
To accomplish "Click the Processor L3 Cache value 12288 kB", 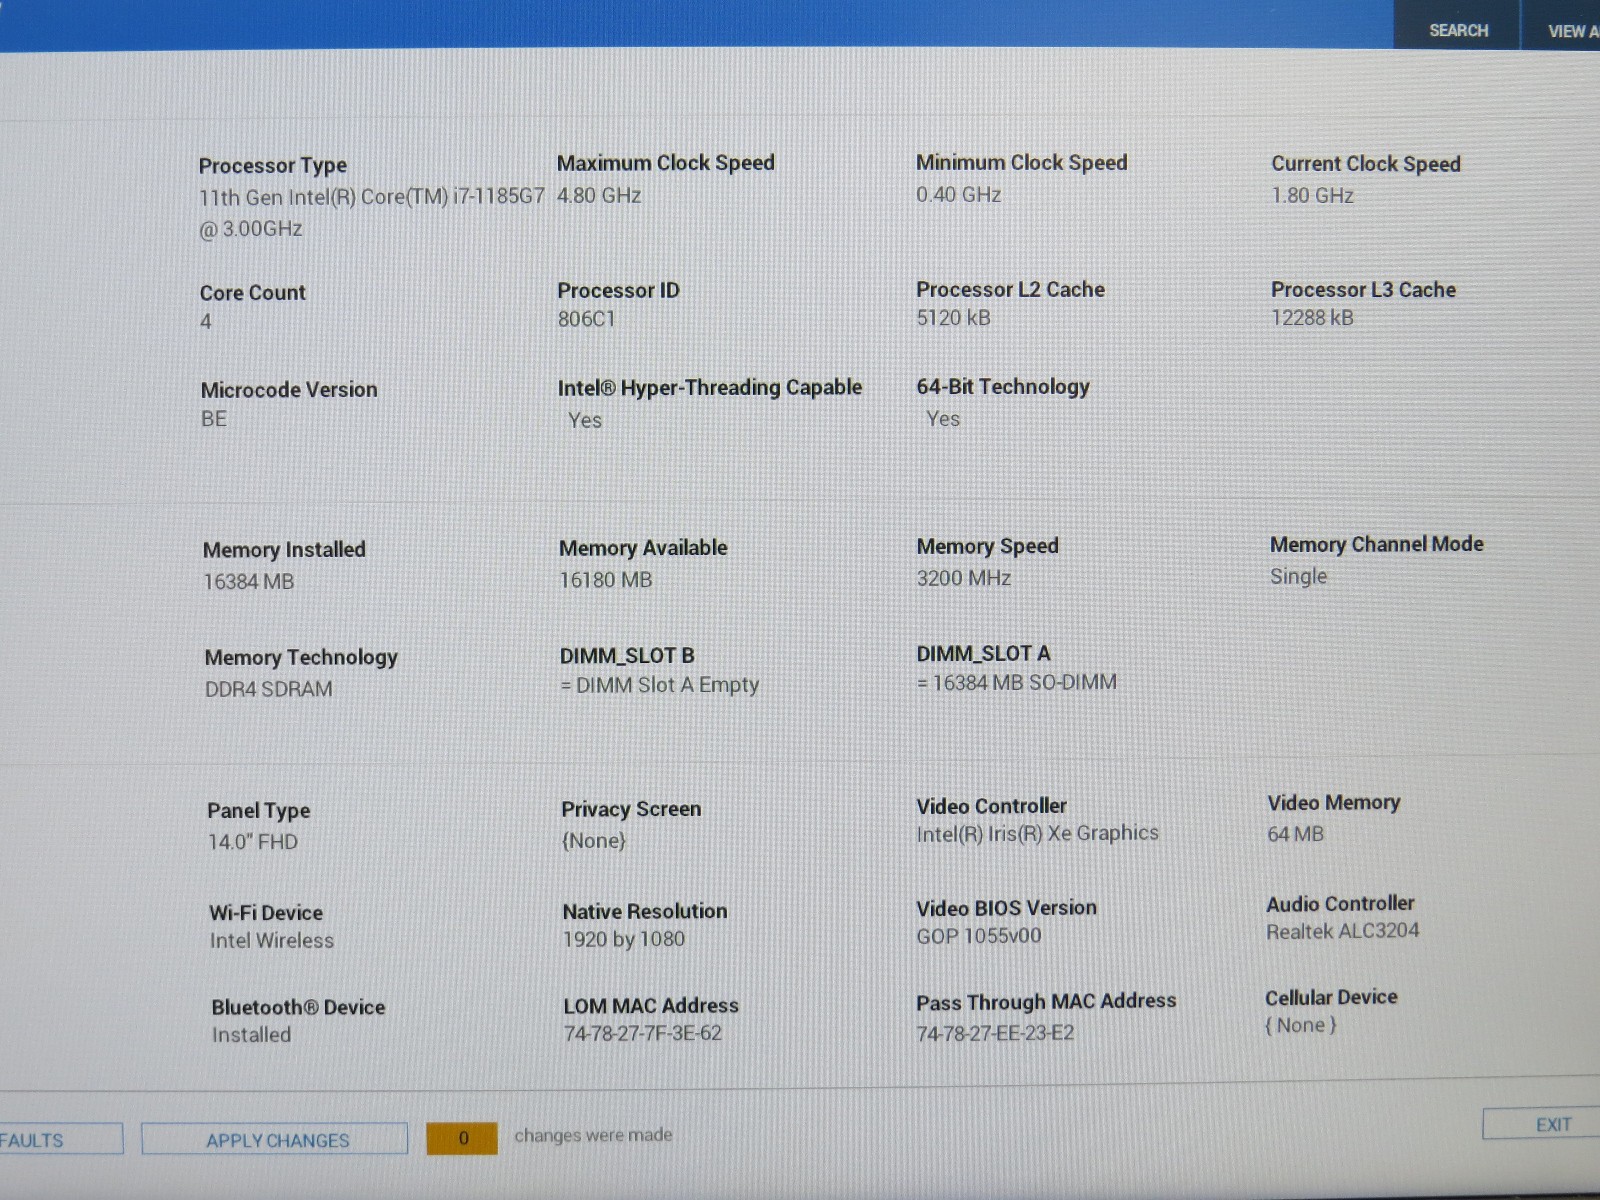I will click(x=1312, y=318).
